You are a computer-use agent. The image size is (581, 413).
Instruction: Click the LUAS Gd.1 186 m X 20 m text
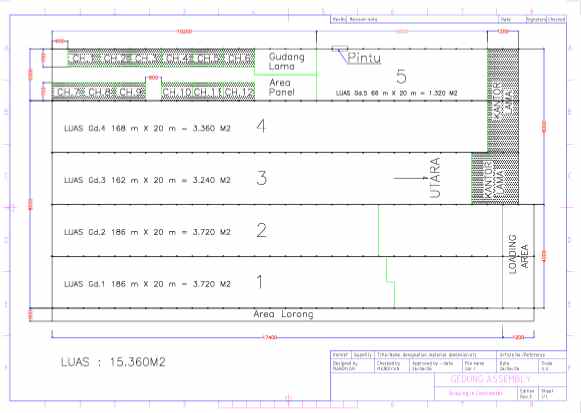click(147, 284)
